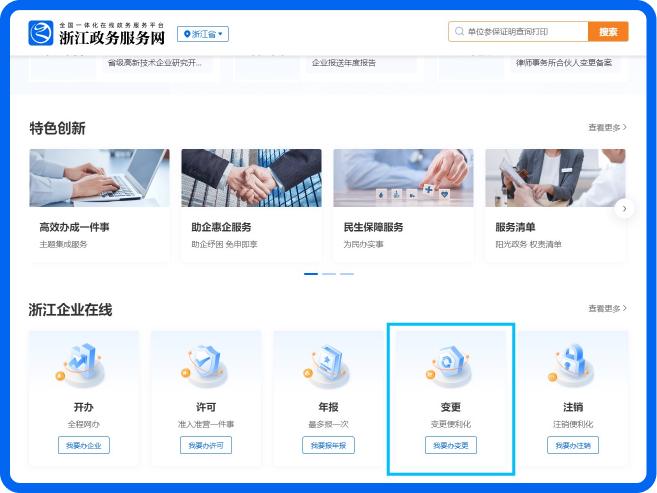Open the 助企惠企服务 handshake thumbnail
Viewport: 657px width, 493px height.
click(251, 178)
